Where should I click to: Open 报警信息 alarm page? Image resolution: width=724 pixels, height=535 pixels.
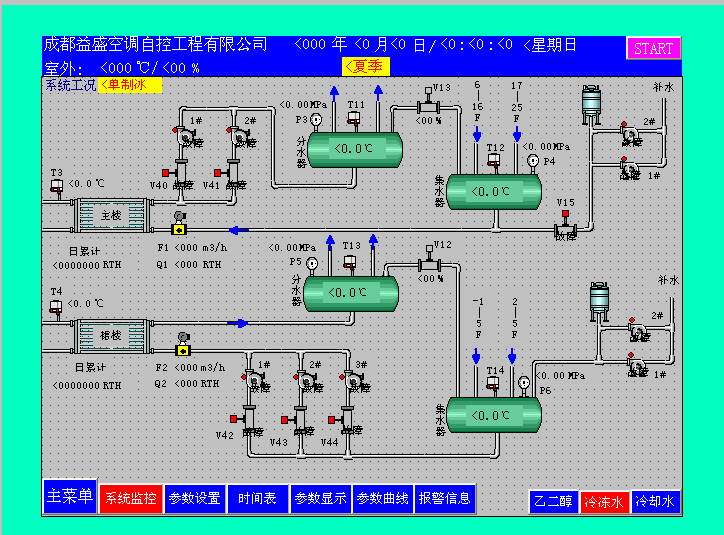click(x=445, y=499)
